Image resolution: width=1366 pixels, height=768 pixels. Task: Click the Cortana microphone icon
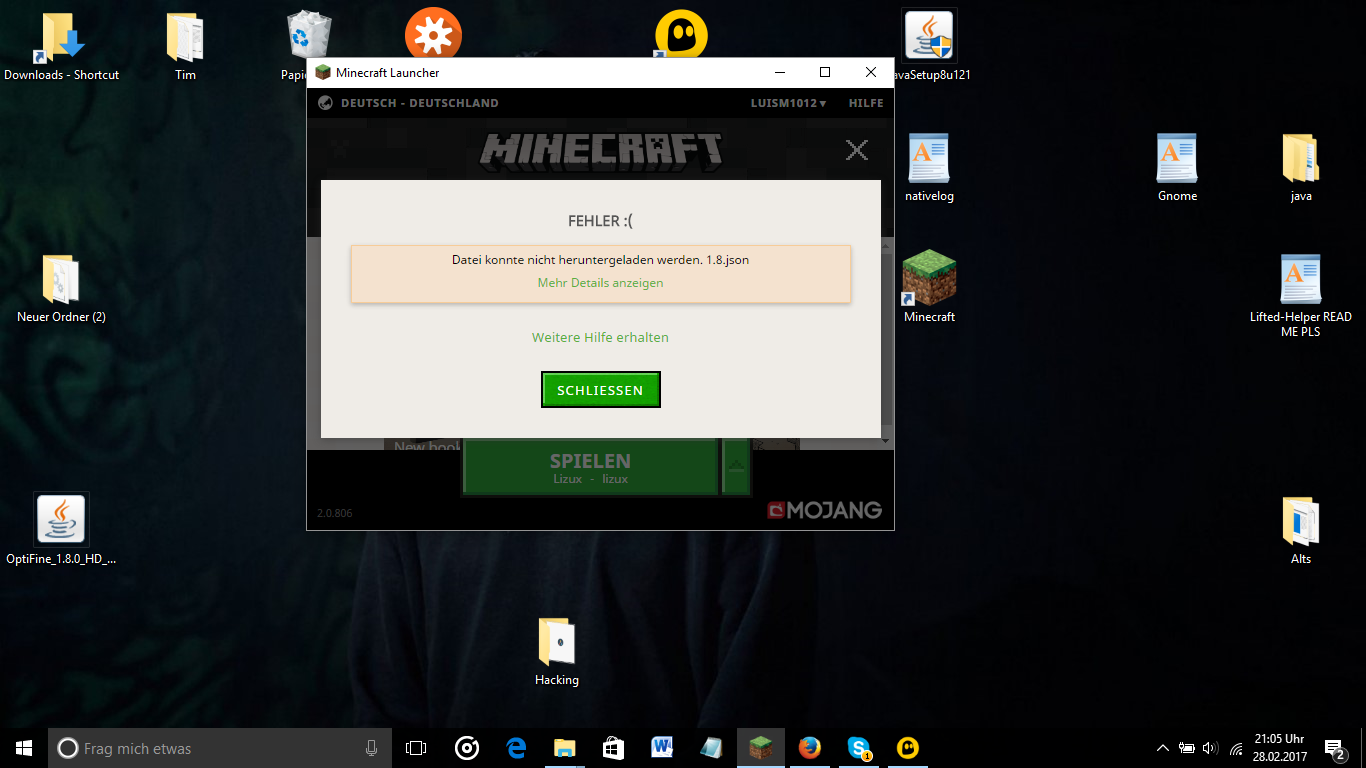[x=371, y=748]
